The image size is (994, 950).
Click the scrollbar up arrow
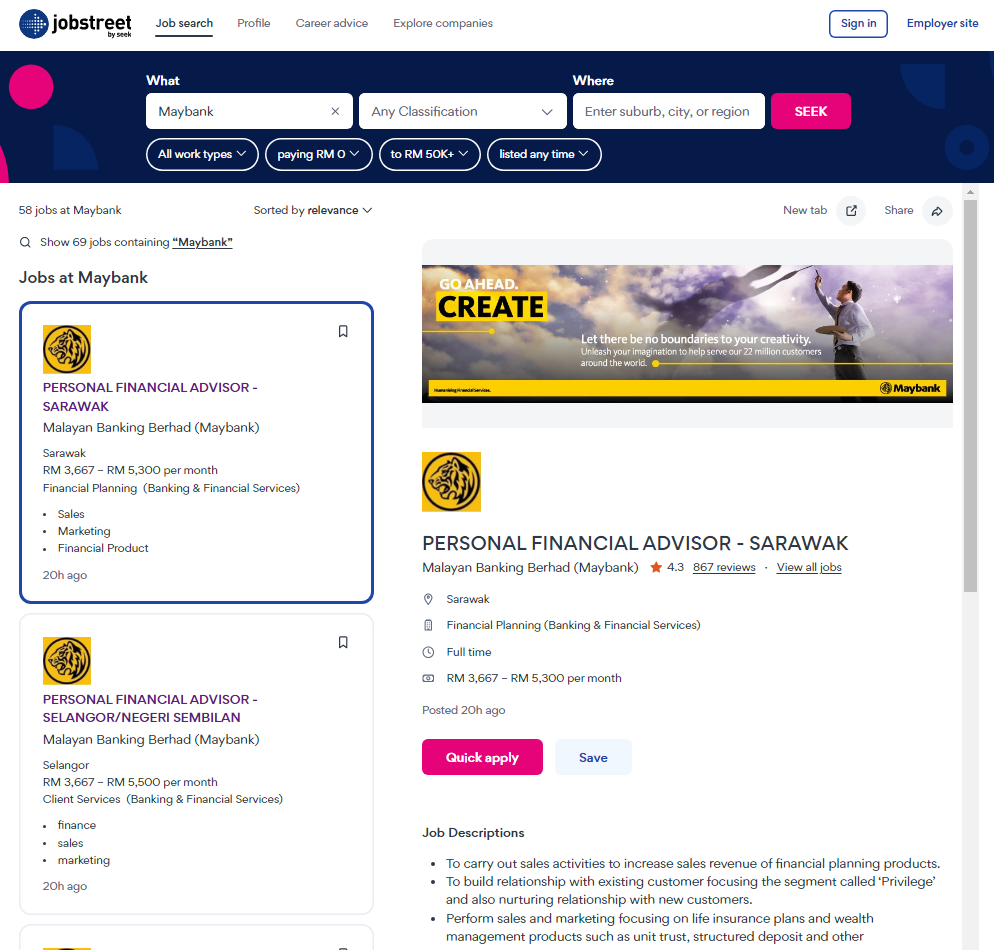(970, 191)
